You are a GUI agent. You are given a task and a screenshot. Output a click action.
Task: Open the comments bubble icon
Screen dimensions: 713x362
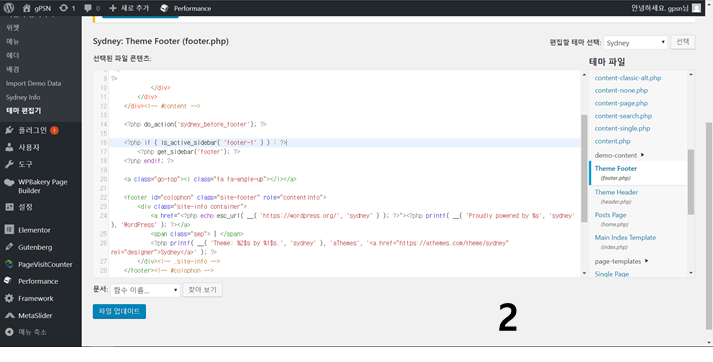[92, 8]
